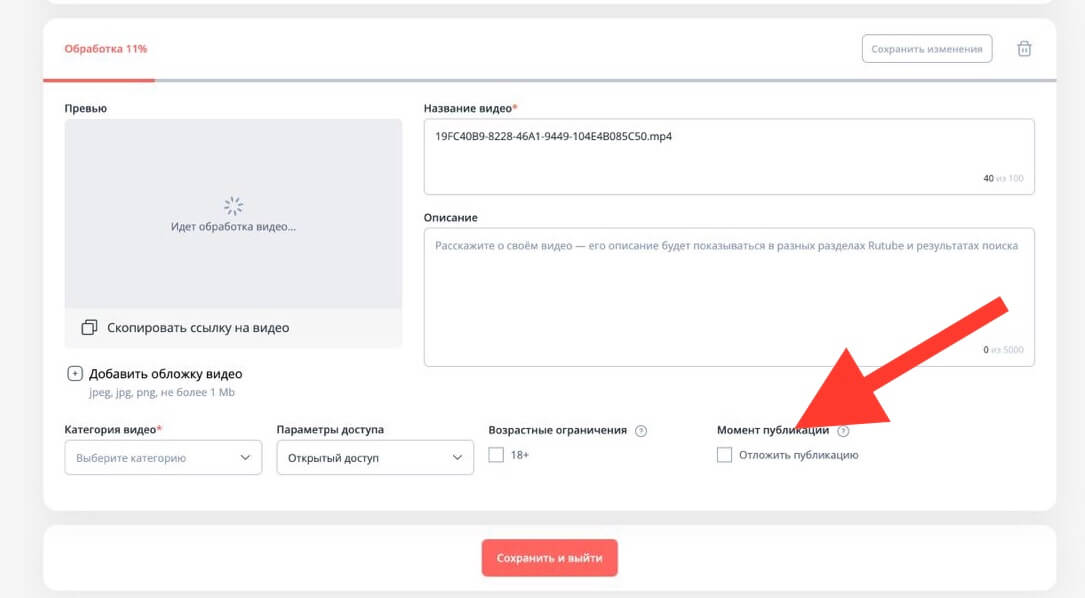Focus the Описание text area
Viewport: 1085px width, 598px height.
pos(728,297)
